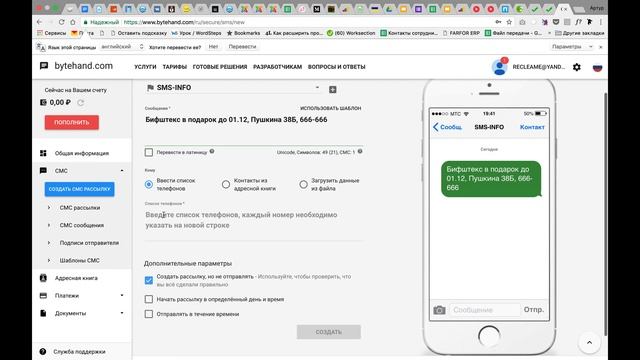This screenshot has width=640, height=360.
Task: Click the Платежи card icon
Action: 43,296
